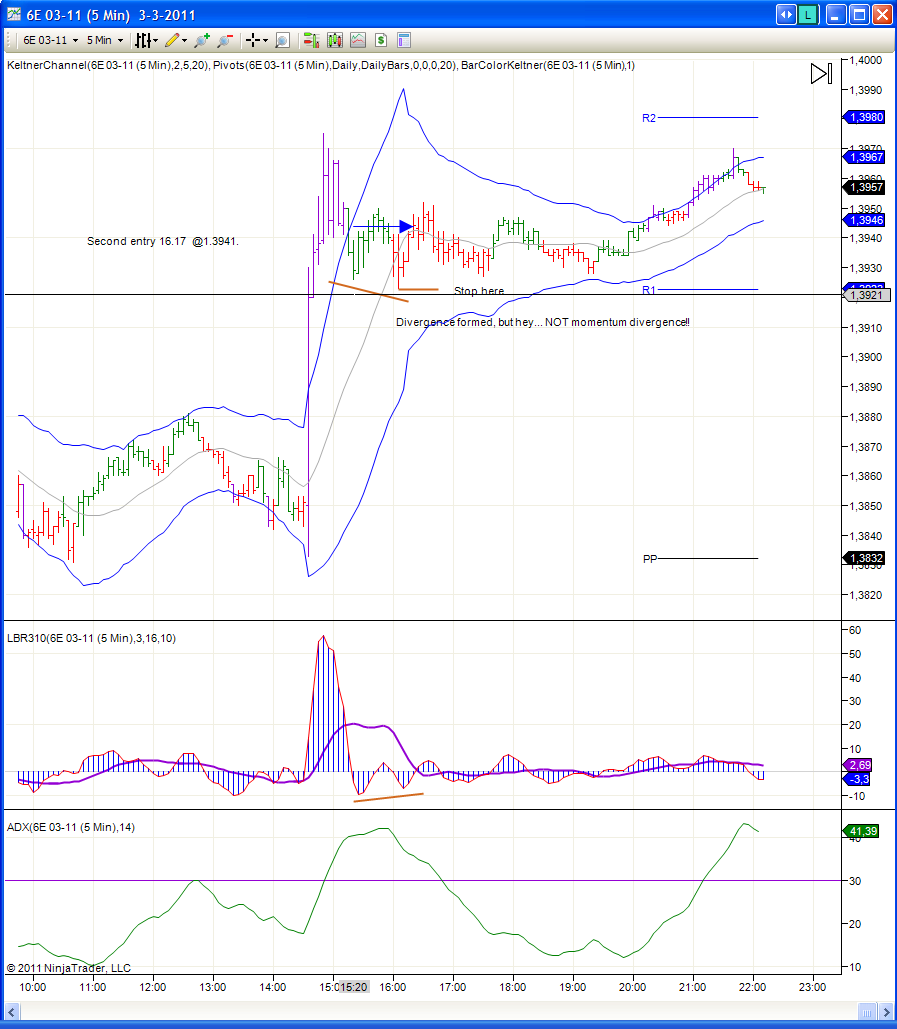Select the 41,39 ADX value marker
The width and height of the screenshot is (897, 1029).
pyautogui.click(x=861, y=831)
